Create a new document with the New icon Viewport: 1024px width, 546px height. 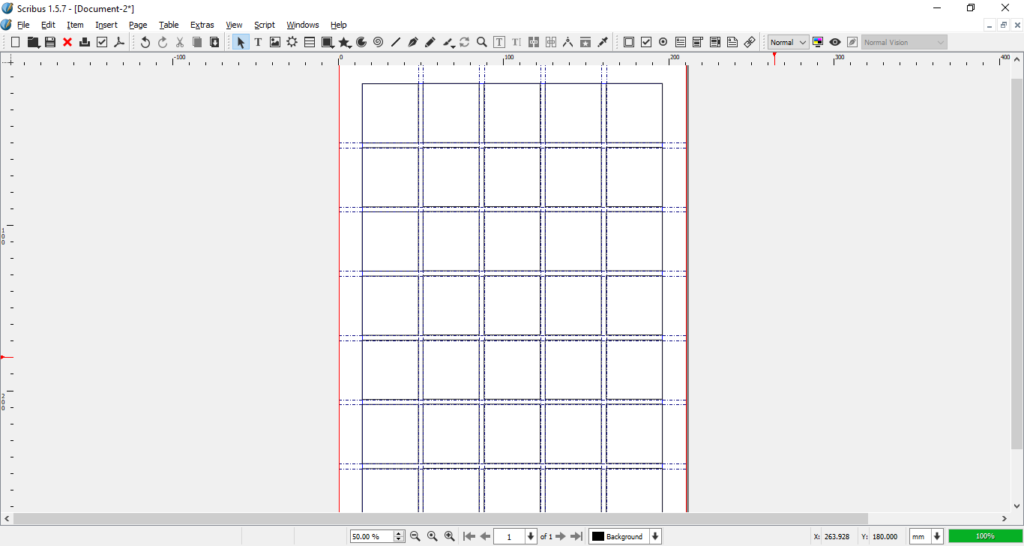point(16,42)
